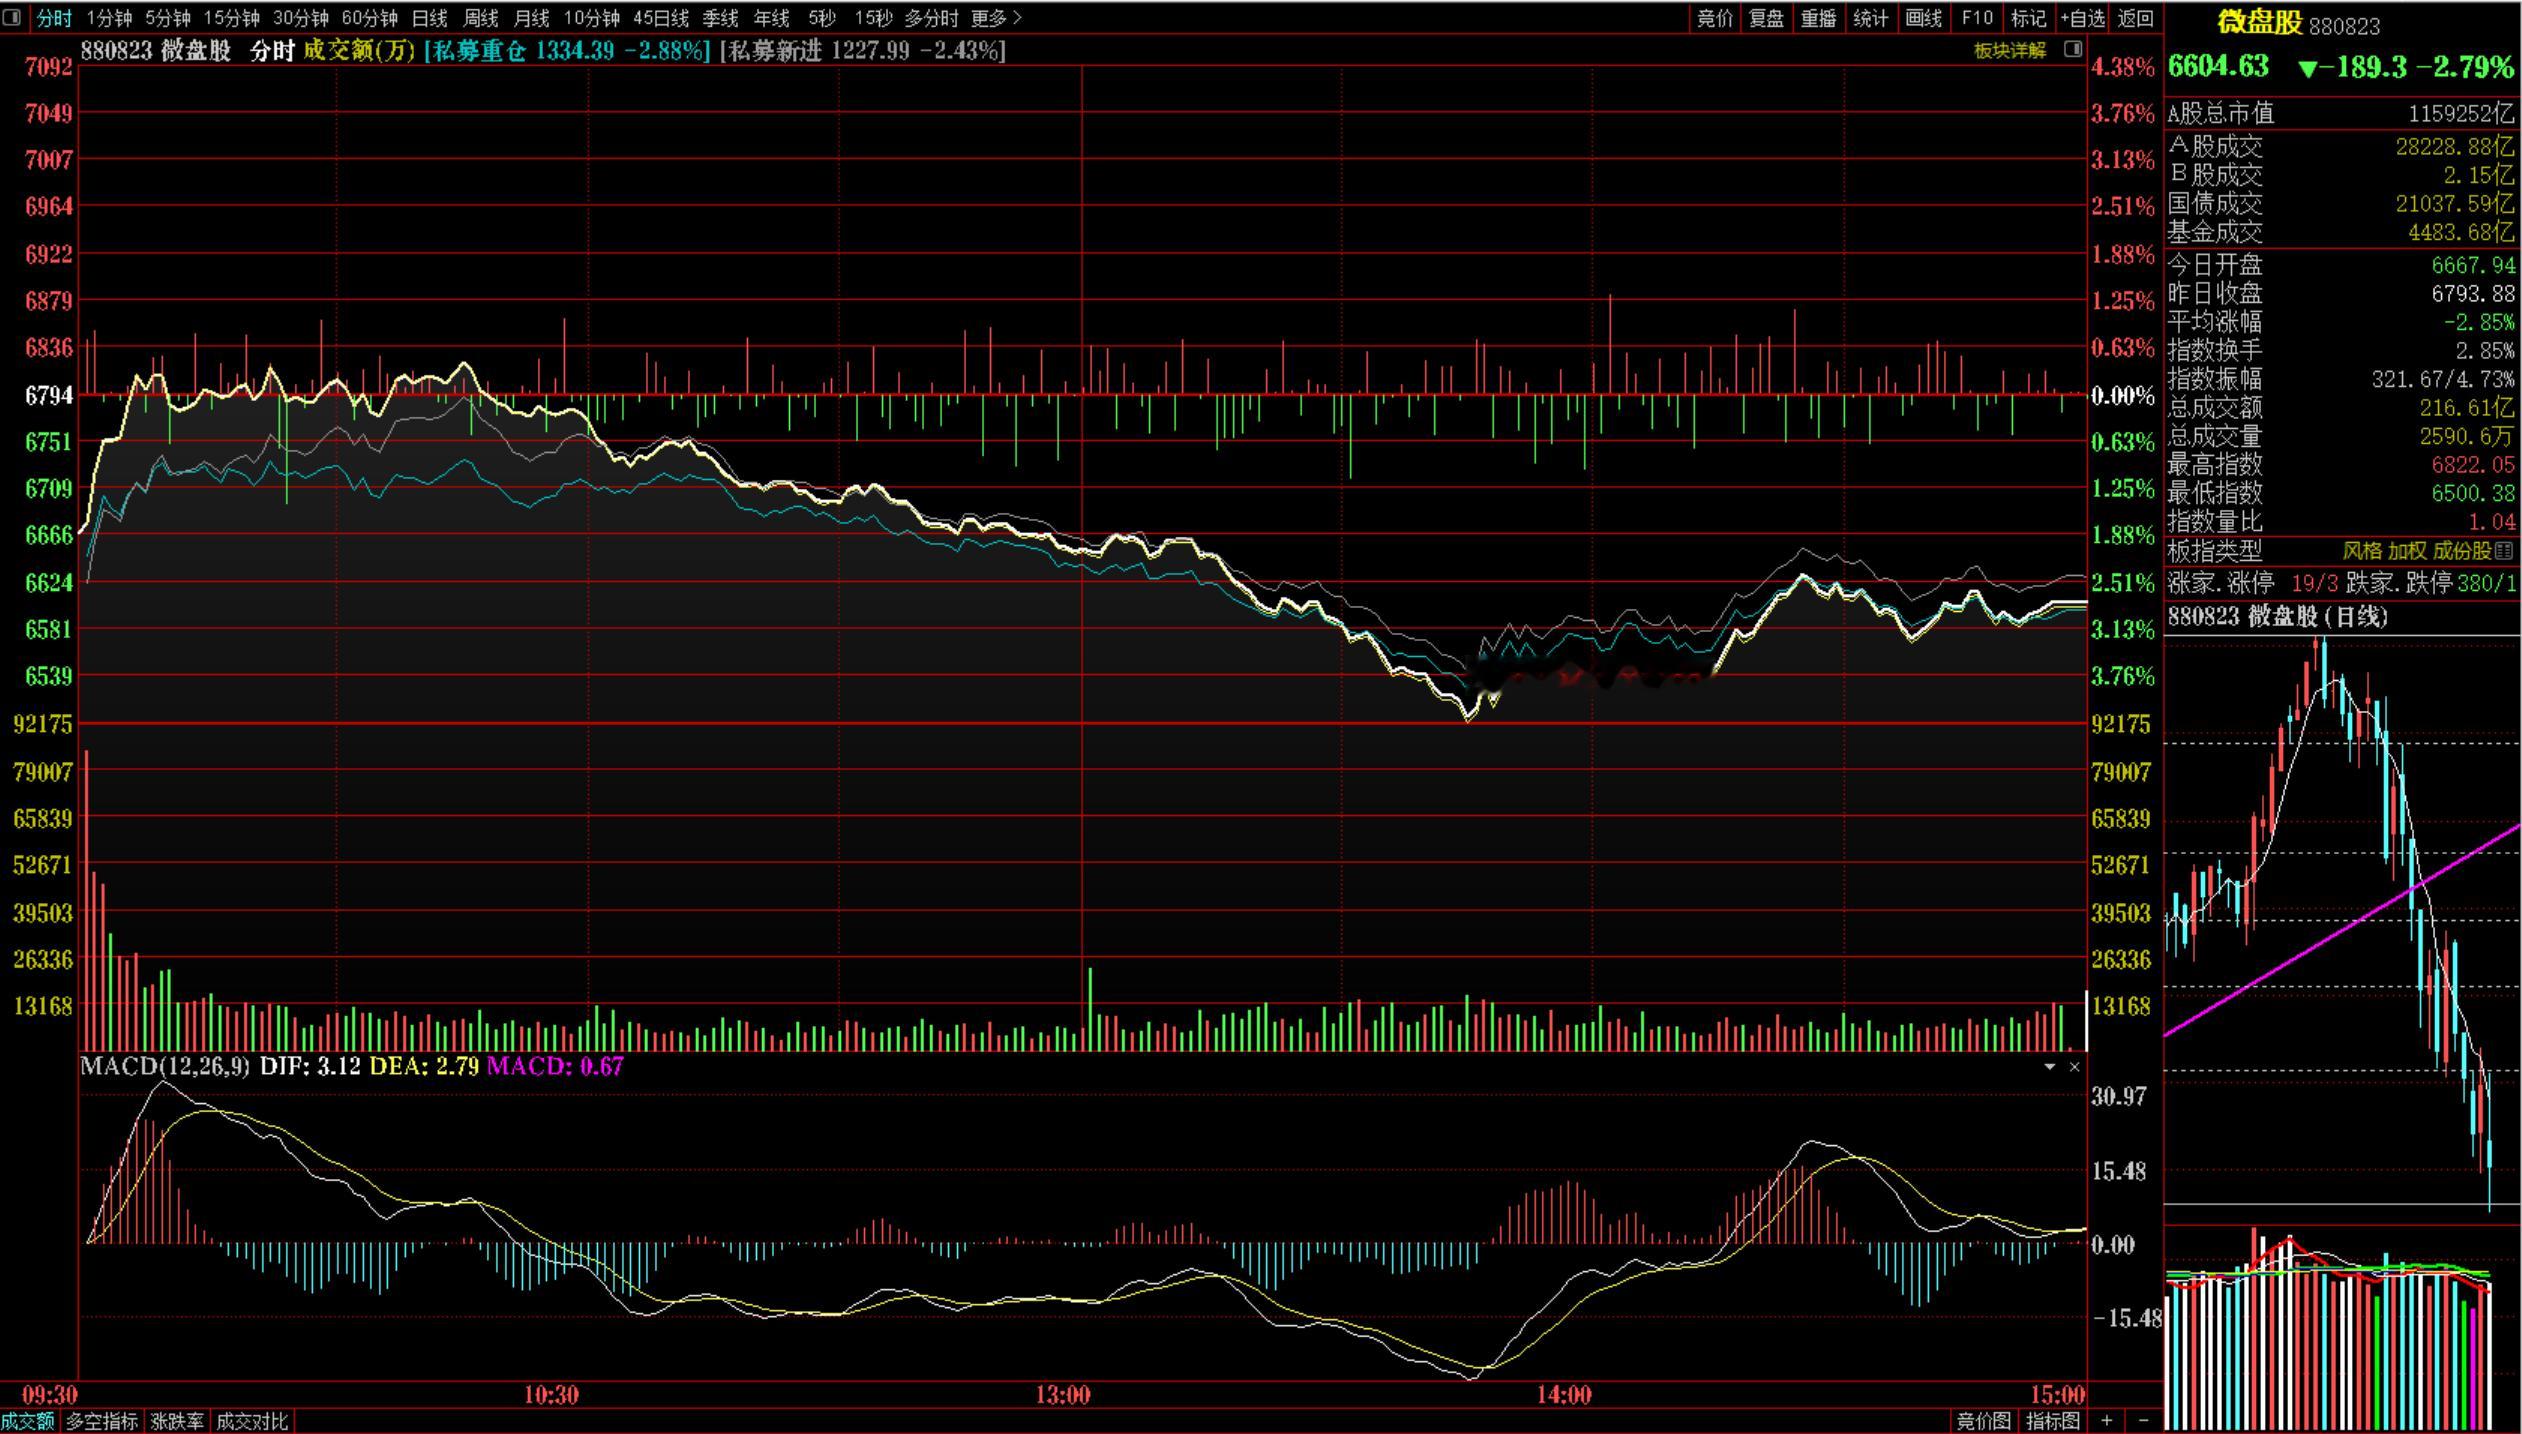Open the 板块详解 link
Viewport: 2522px width, 1434px height.
(2010, 50)
